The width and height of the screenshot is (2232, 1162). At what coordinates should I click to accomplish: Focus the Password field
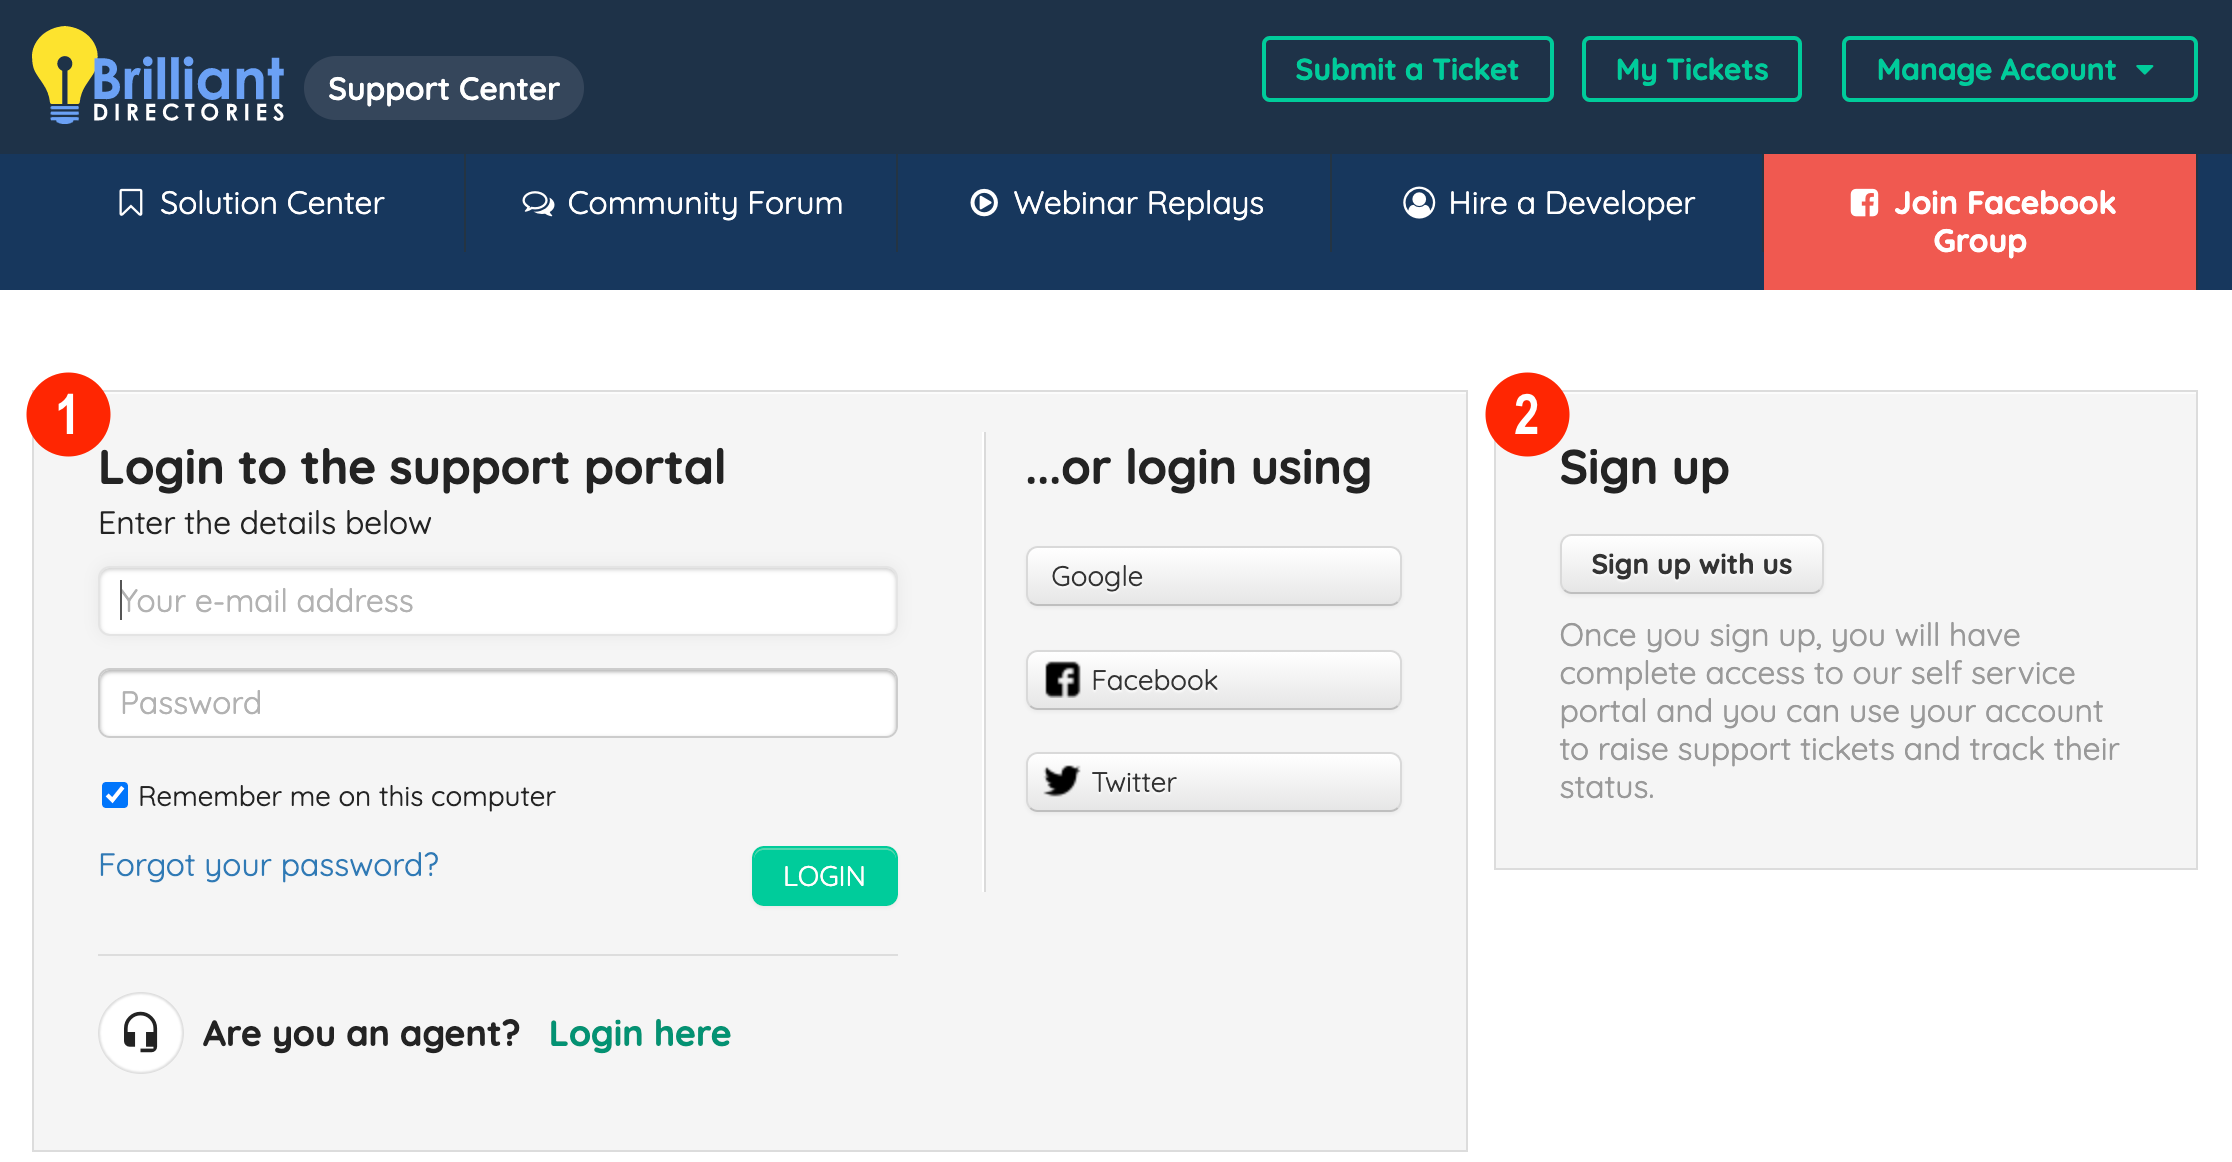tap(498, 704)
